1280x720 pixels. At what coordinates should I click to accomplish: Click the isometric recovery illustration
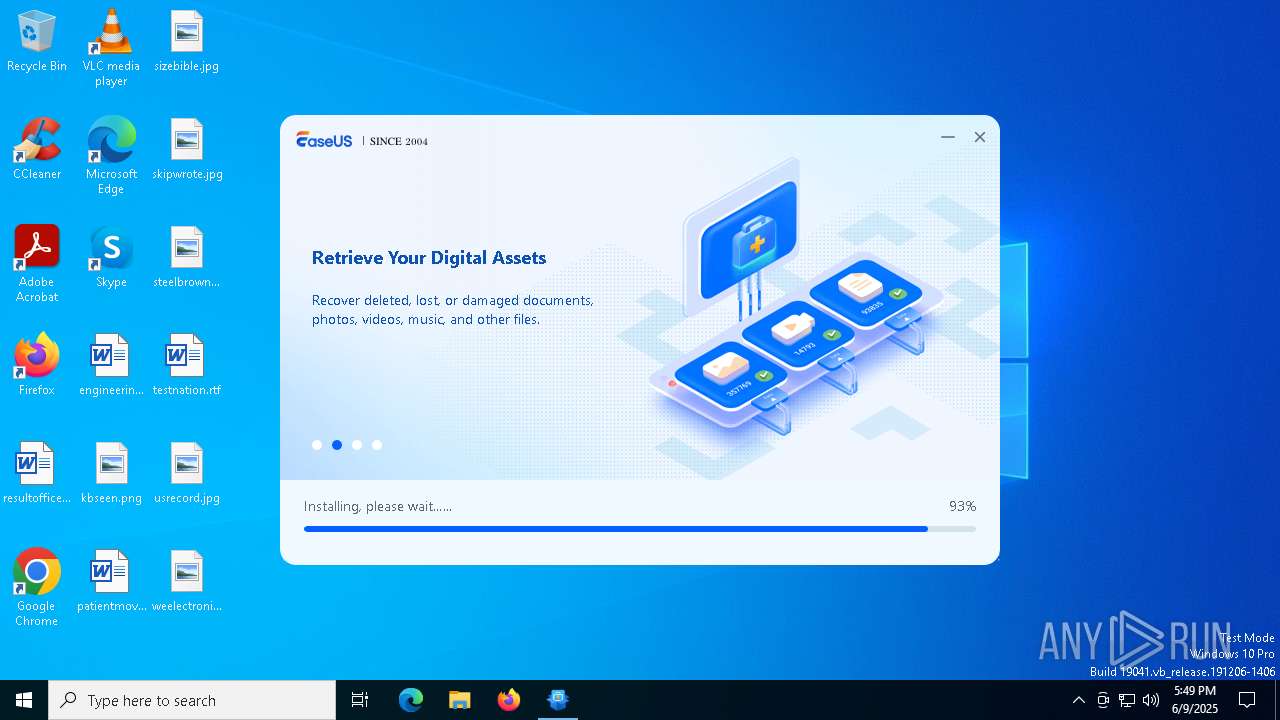tap(796, 296)
